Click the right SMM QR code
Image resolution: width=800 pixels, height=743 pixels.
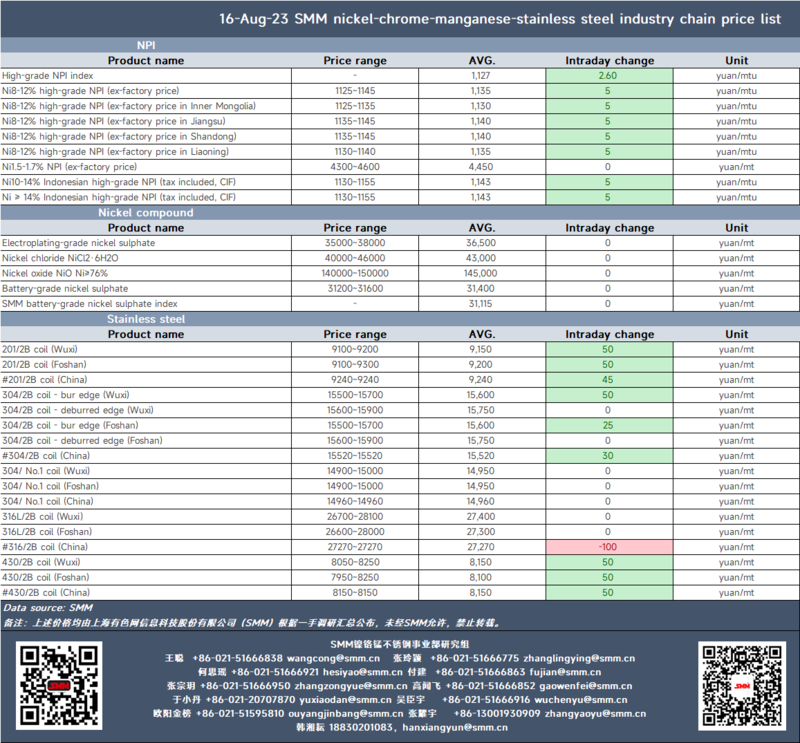[x=742, y=685]
